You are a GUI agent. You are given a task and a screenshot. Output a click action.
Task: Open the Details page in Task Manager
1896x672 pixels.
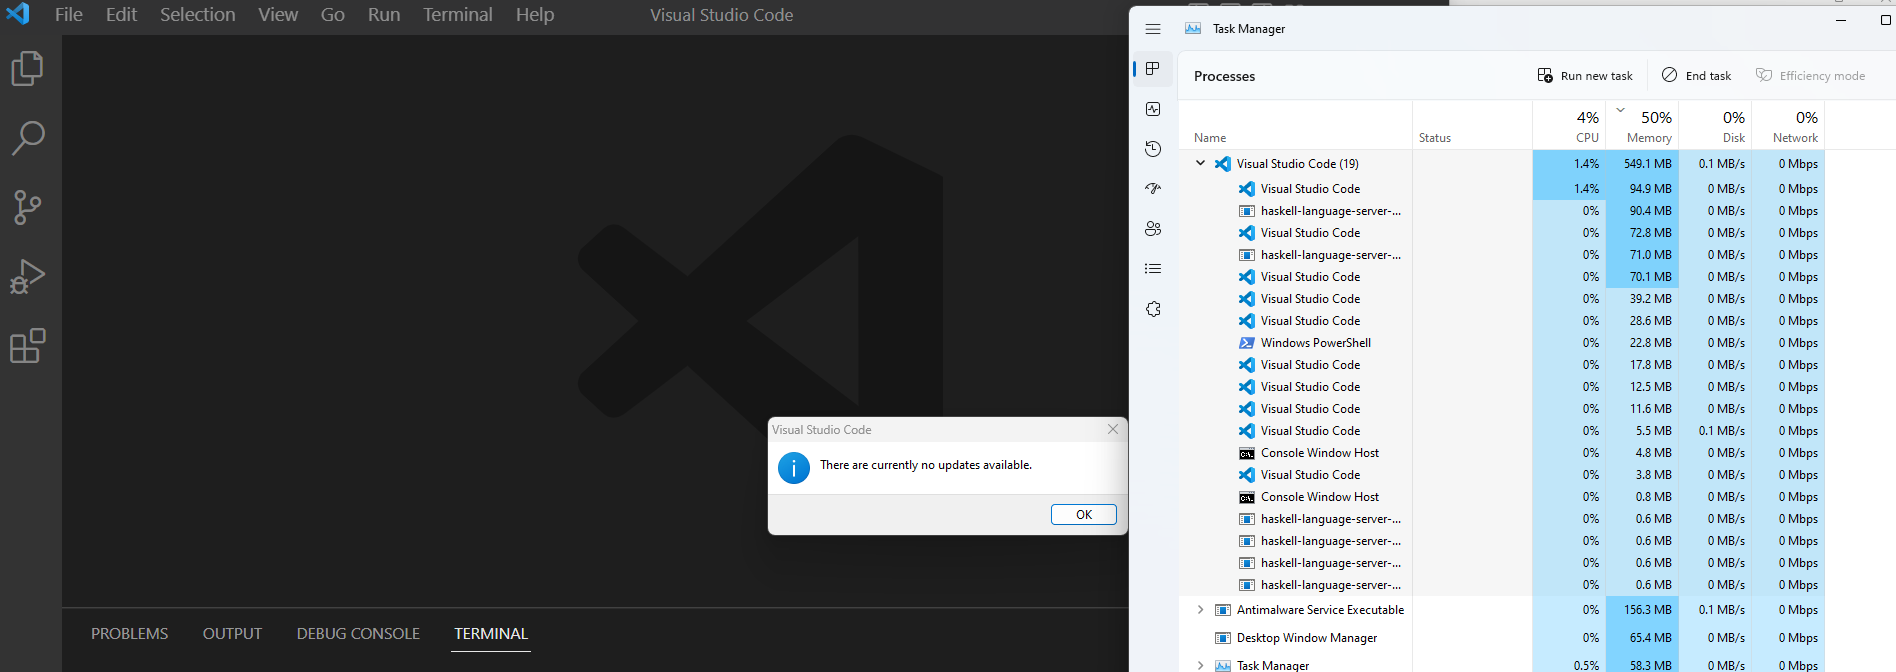(x=1153, y=269)
